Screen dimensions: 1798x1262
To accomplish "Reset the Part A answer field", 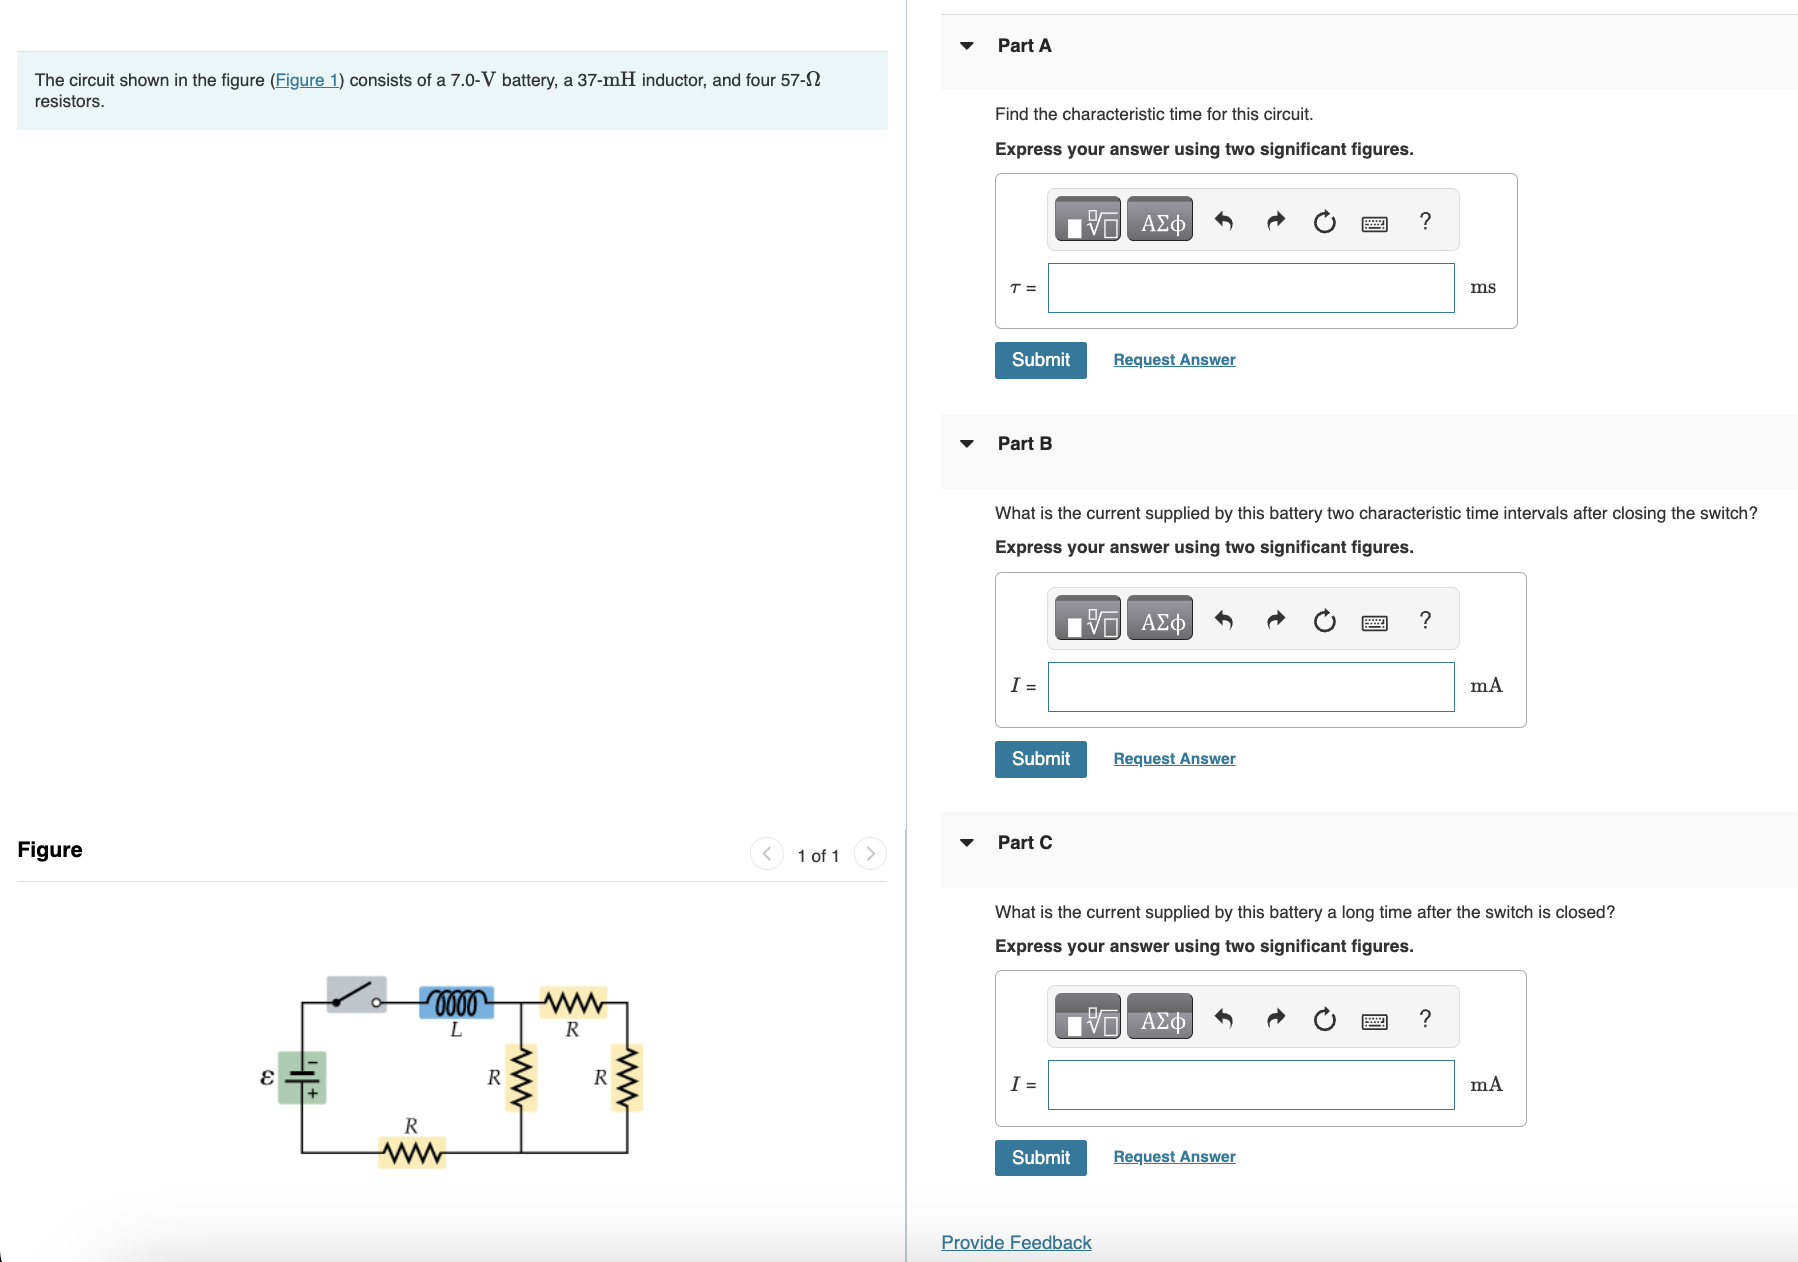I will [x=1325, y=221].
